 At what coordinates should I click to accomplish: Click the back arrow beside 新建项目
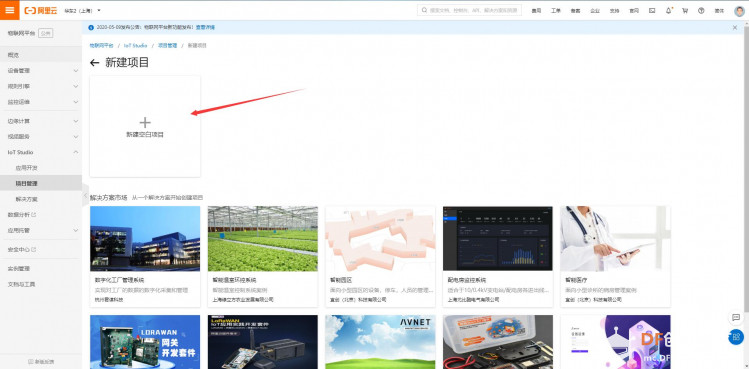(95, 63)
